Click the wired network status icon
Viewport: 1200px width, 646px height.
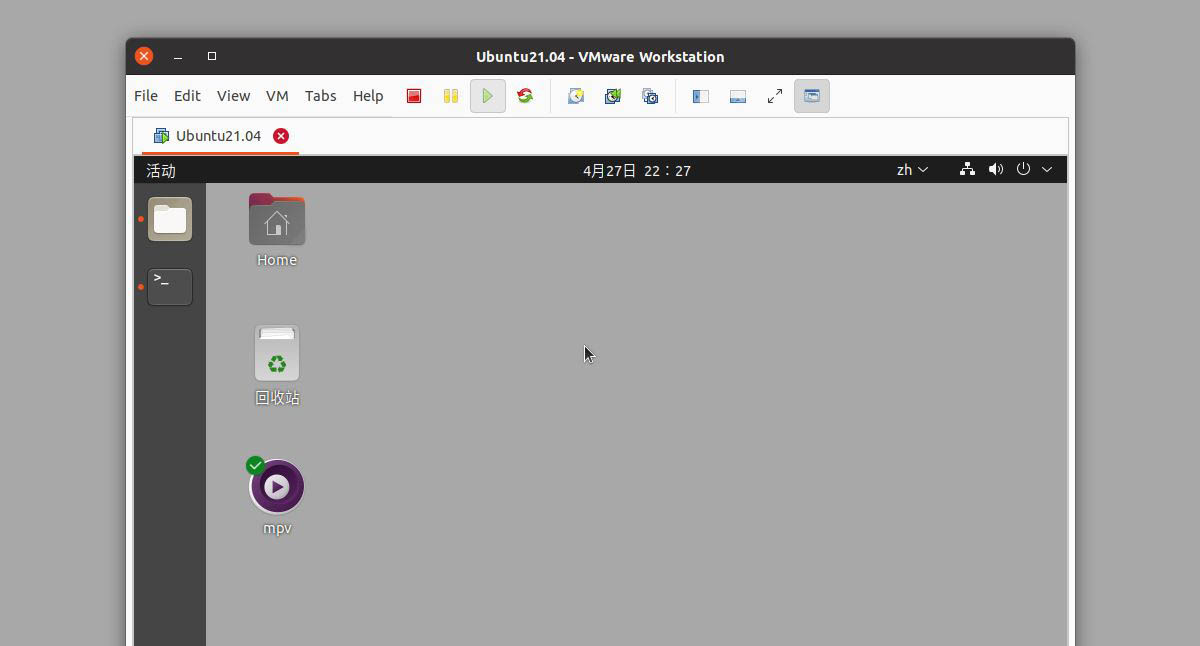click(967, 170)
